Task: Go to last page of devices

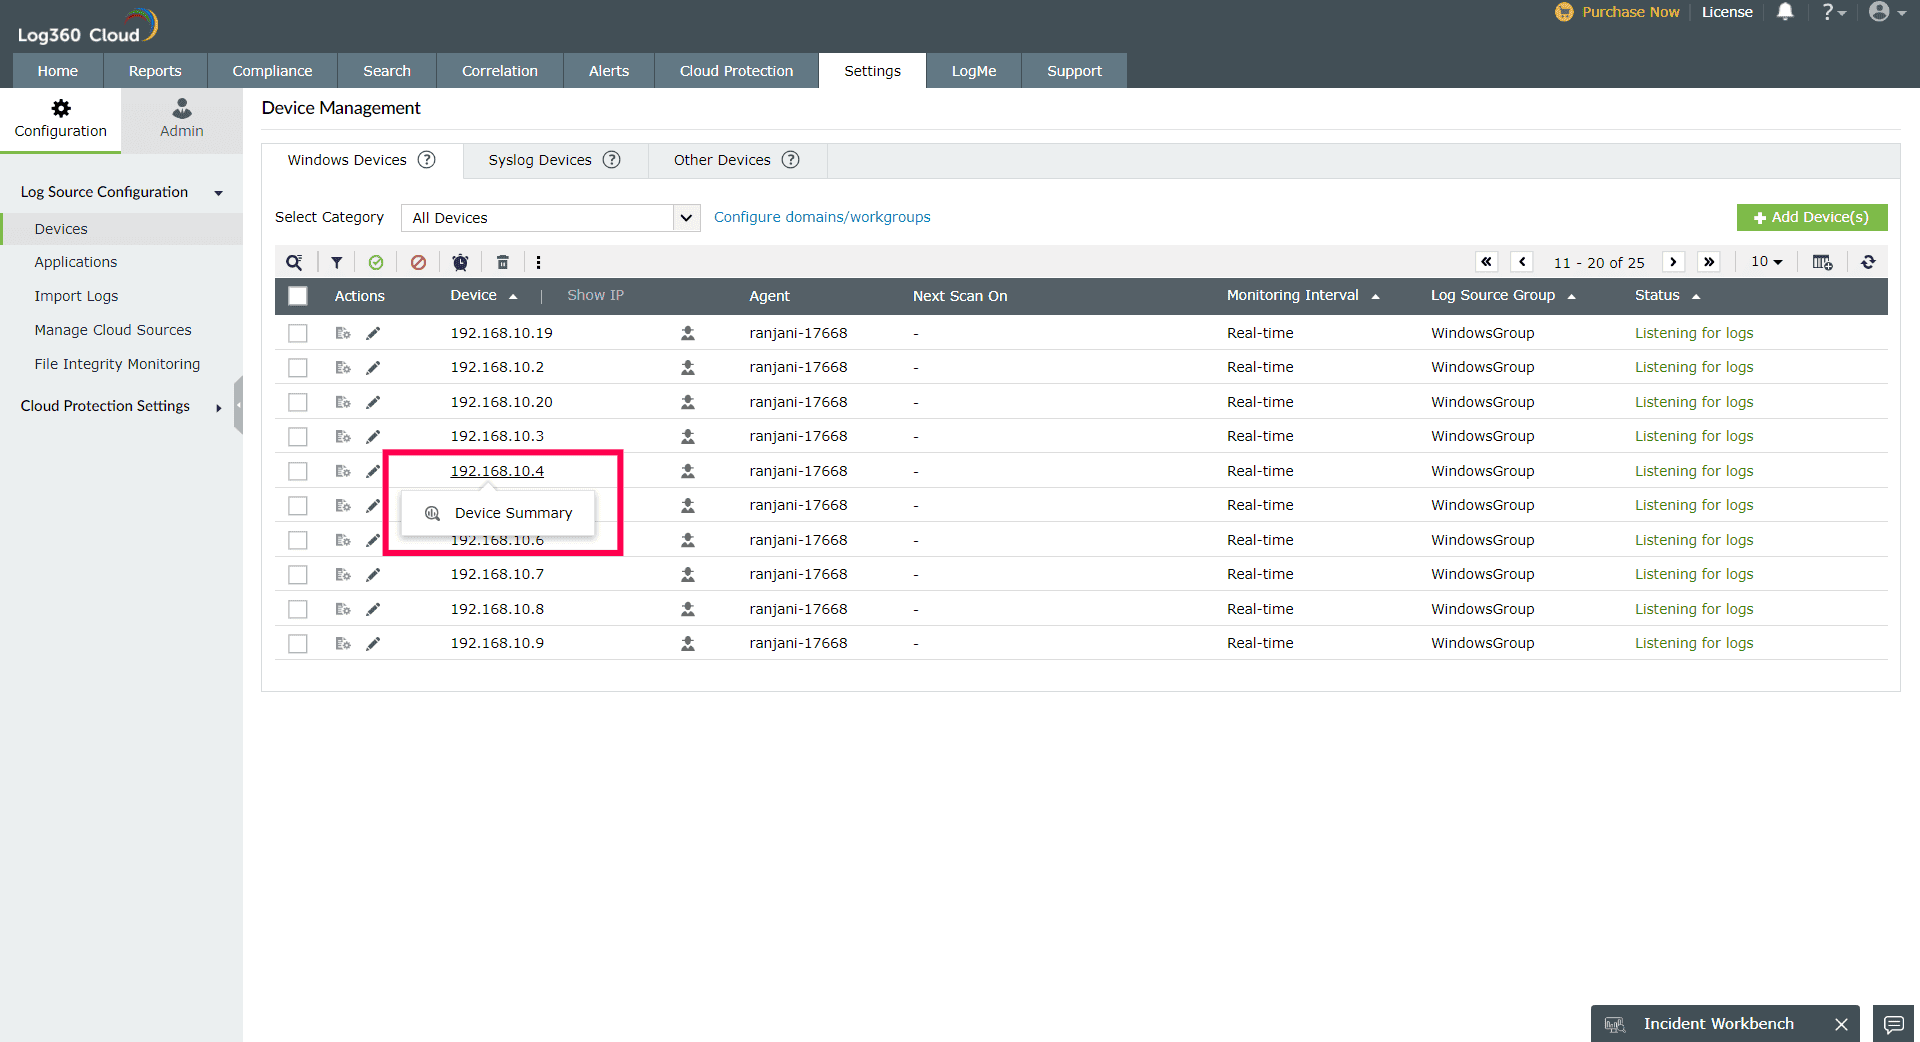Action: [1709, 262]
